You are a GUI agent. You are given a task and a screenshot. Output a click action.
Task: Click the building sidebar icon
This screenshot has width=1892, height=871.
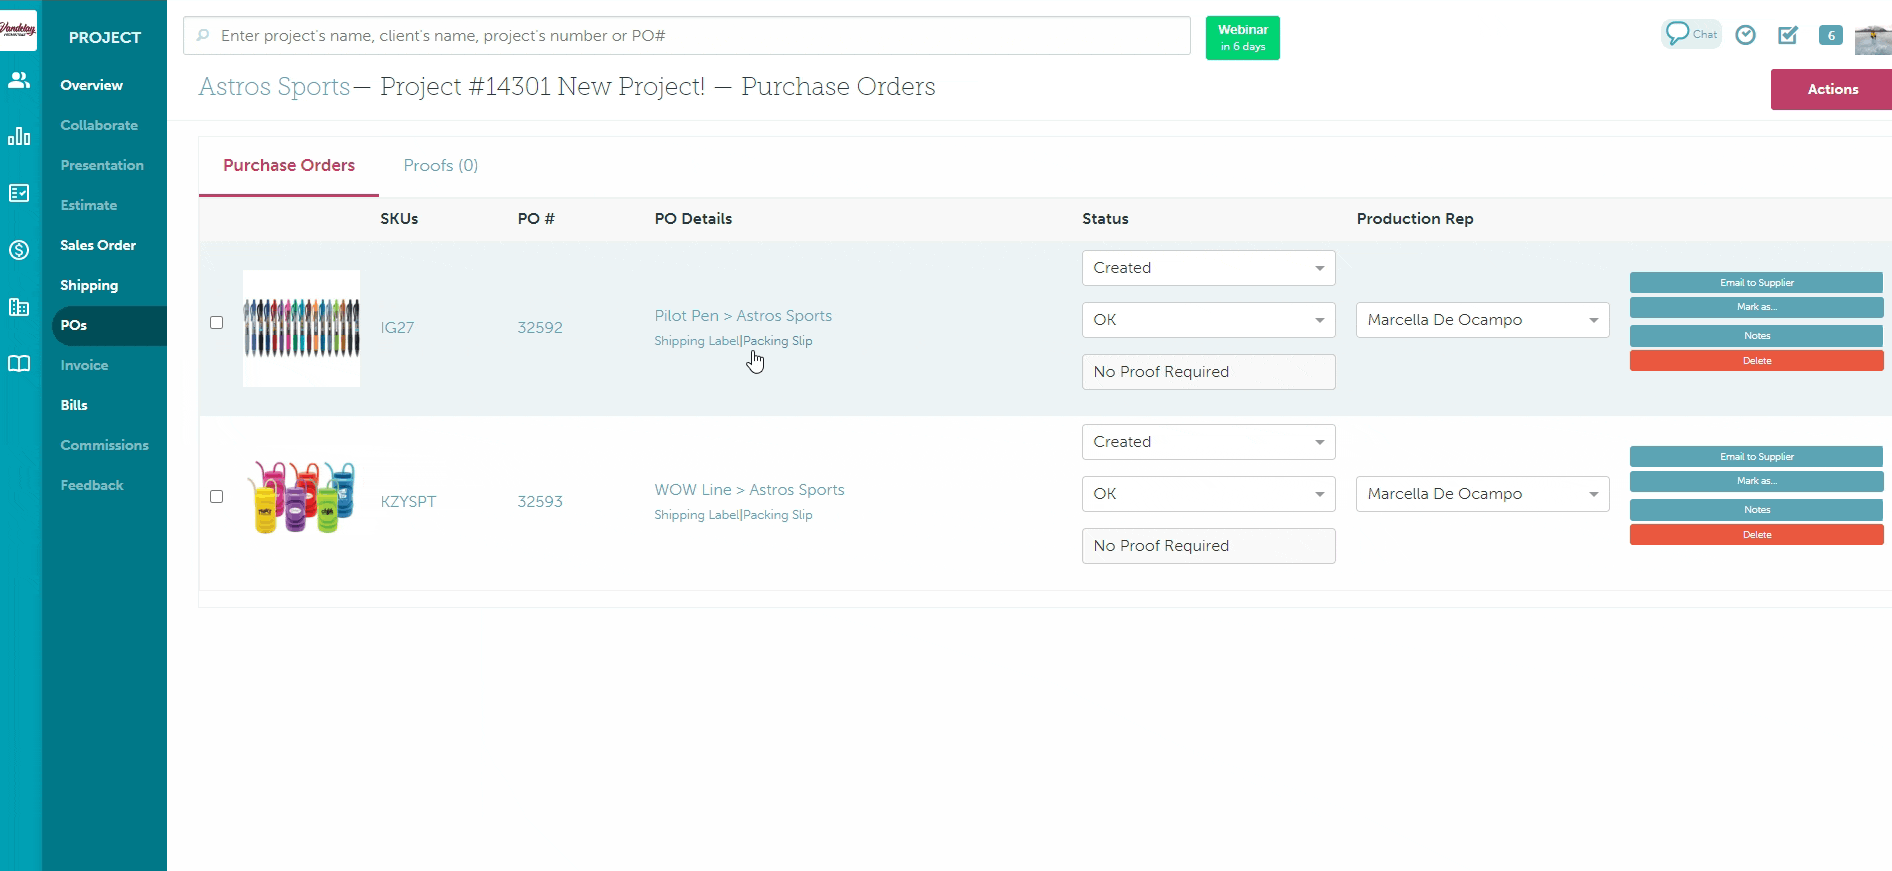[19, 307]
